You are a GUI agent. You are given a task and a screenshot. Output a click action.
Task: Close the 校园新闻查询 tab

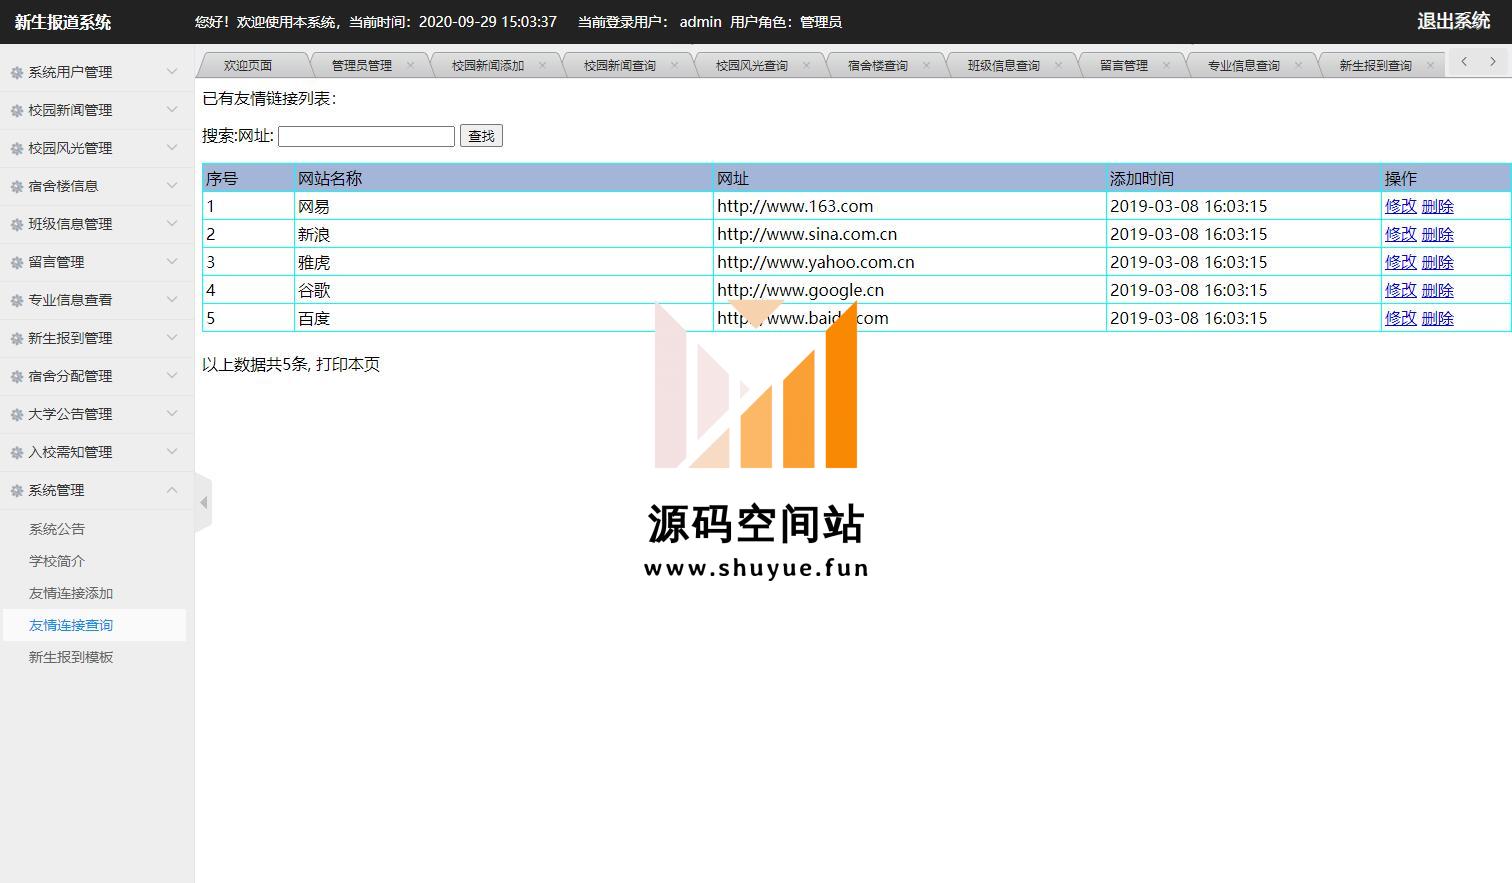click(674, 65)
